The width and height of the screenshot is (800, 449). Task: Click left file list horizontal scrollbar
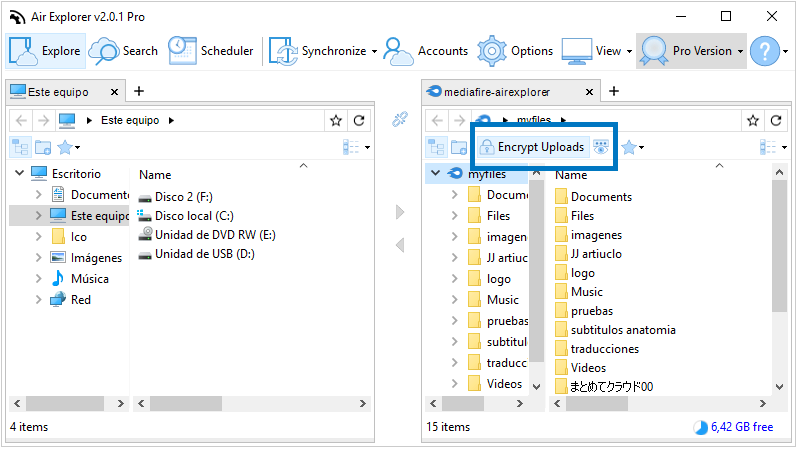coord(186,404)
